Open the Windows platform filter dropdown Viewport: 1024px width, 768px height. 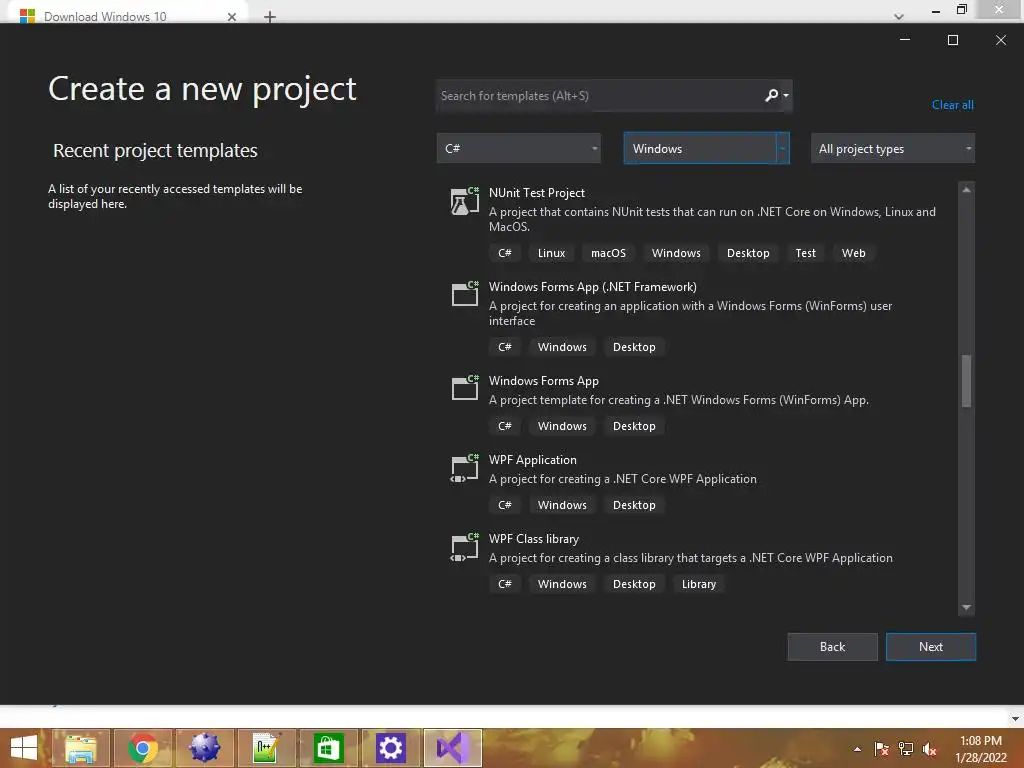pos(707,148)
